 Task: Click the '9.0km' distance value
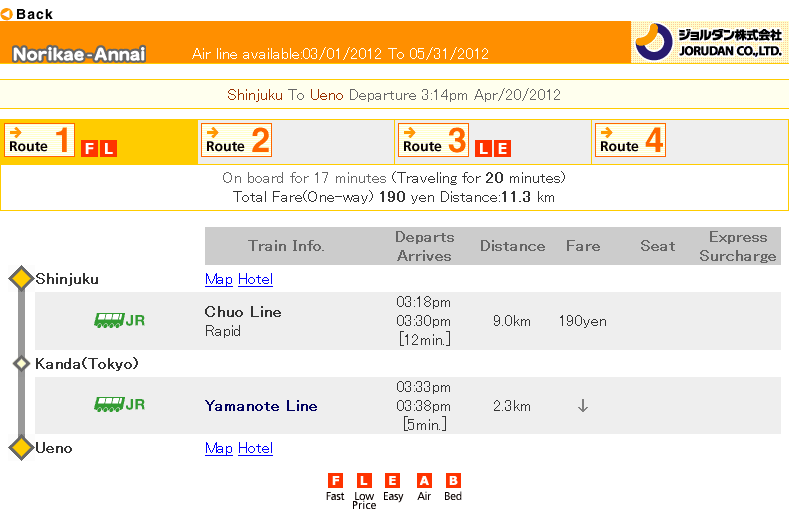[x=512, y=321]
